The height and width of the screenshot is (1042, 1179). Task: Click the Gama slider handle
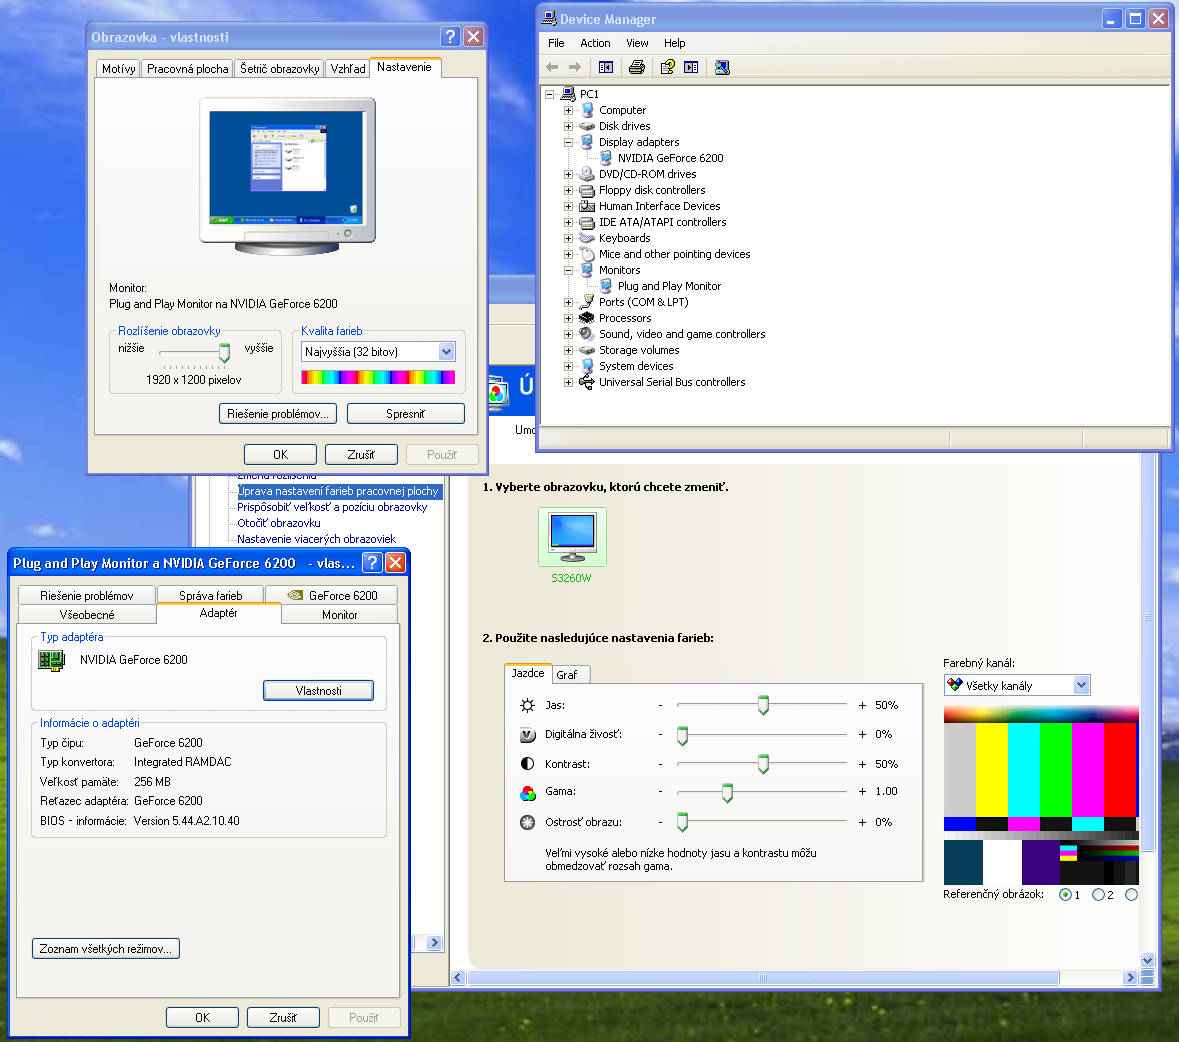pyautogui.click(x=727, y=793)
